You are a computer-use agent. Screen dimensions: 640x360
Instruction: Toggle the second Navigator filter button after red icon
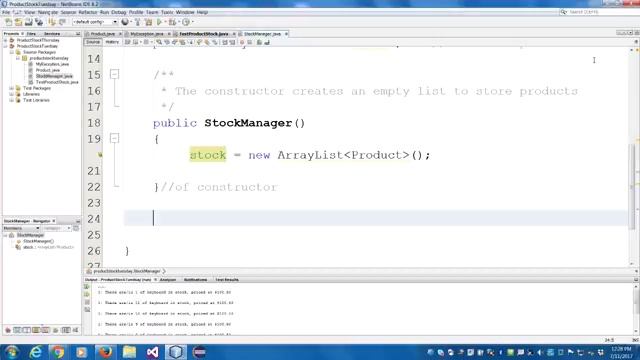[26, 330]
